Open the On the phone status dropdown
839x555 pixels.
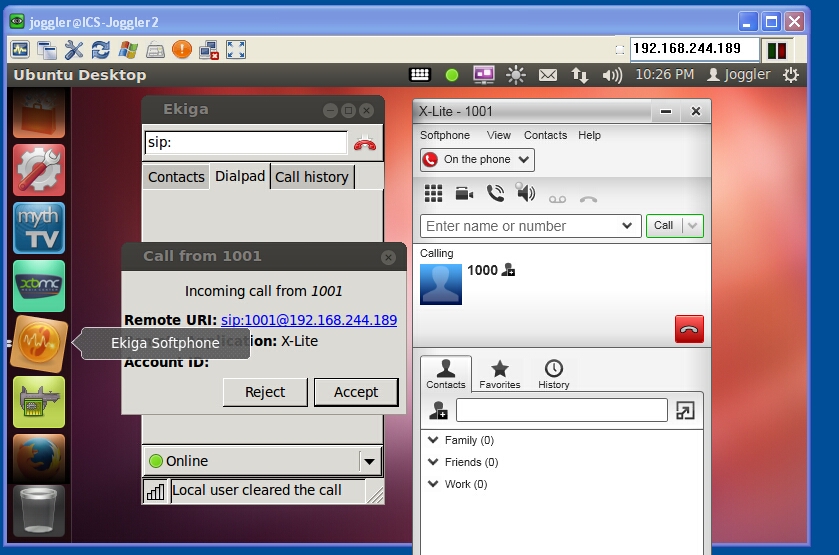coord(477,159)
